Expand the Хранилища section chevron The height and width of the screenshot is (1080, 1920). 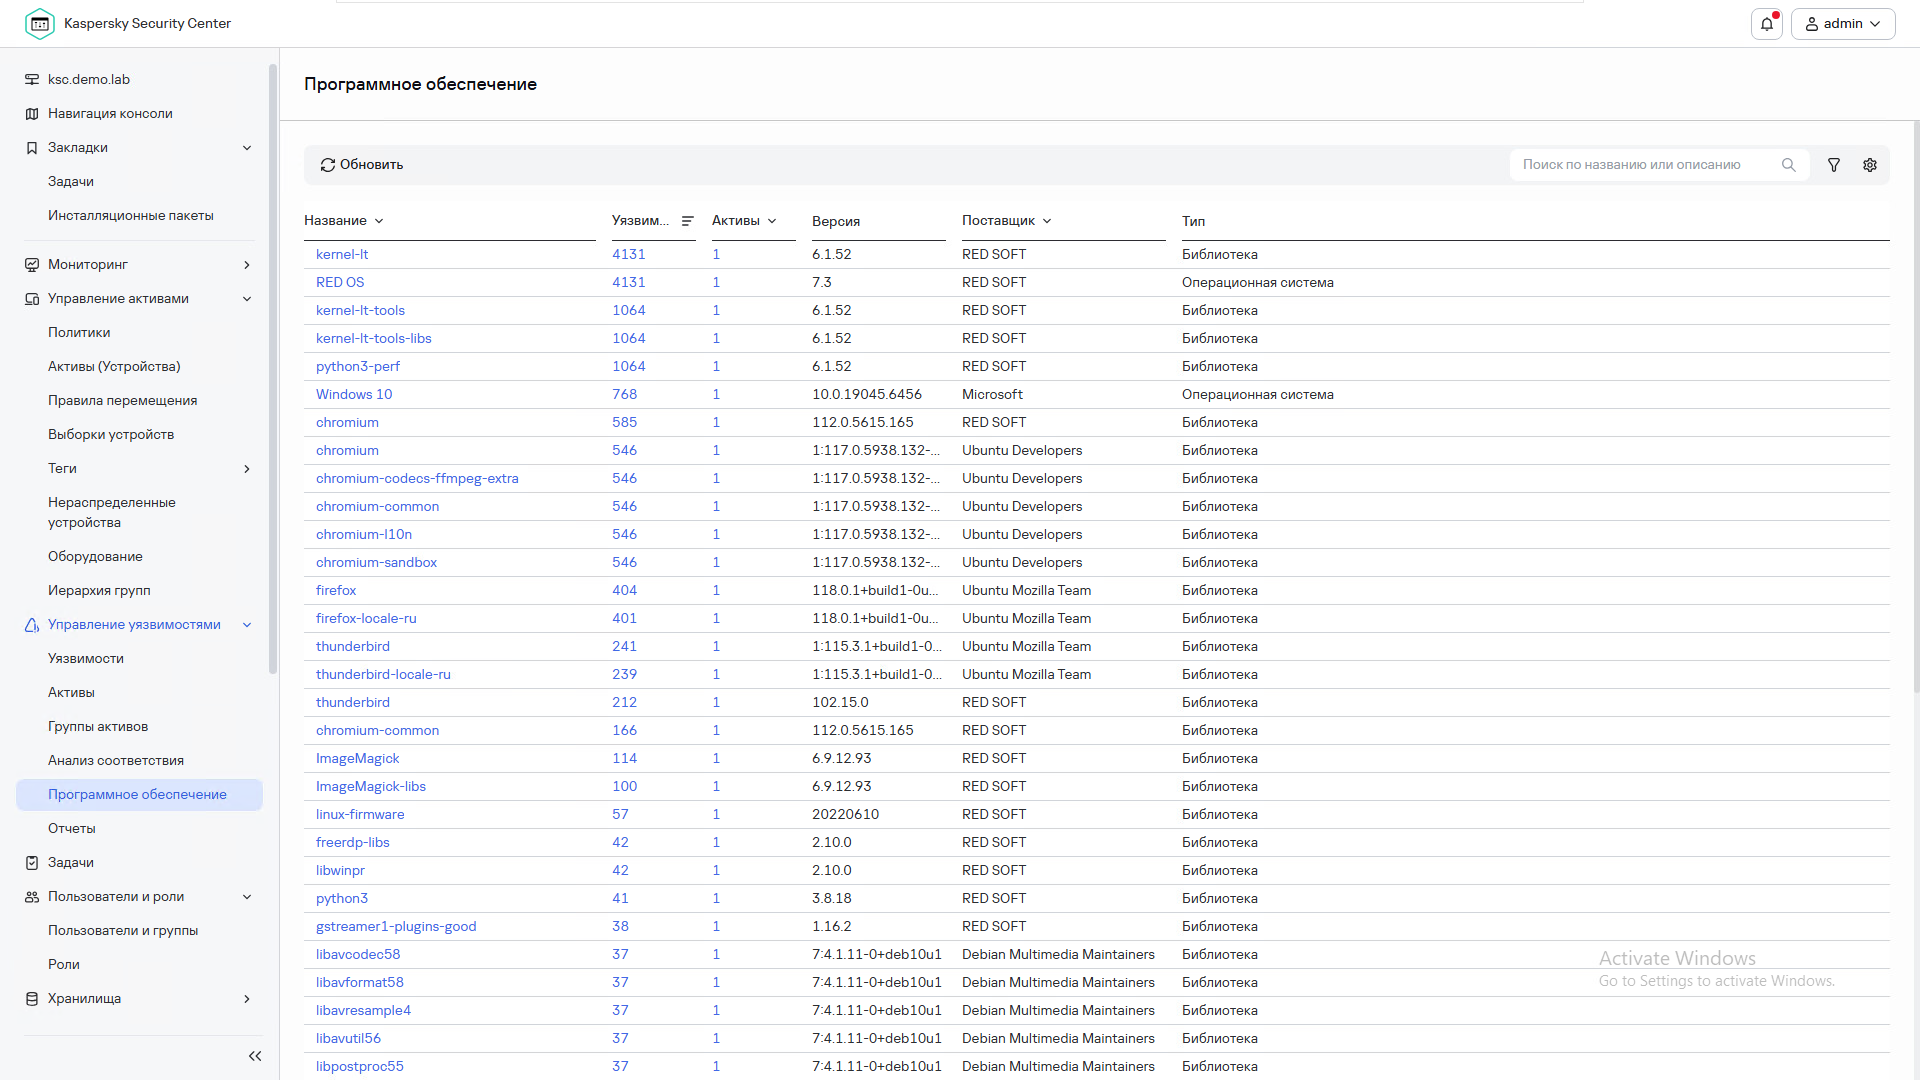[247, 999]
